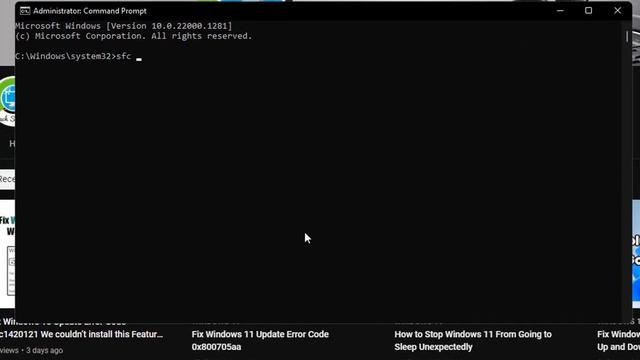640x360 pixels.
Task: Click the Command Prompt title bar icon
Action: click(25, 11)
